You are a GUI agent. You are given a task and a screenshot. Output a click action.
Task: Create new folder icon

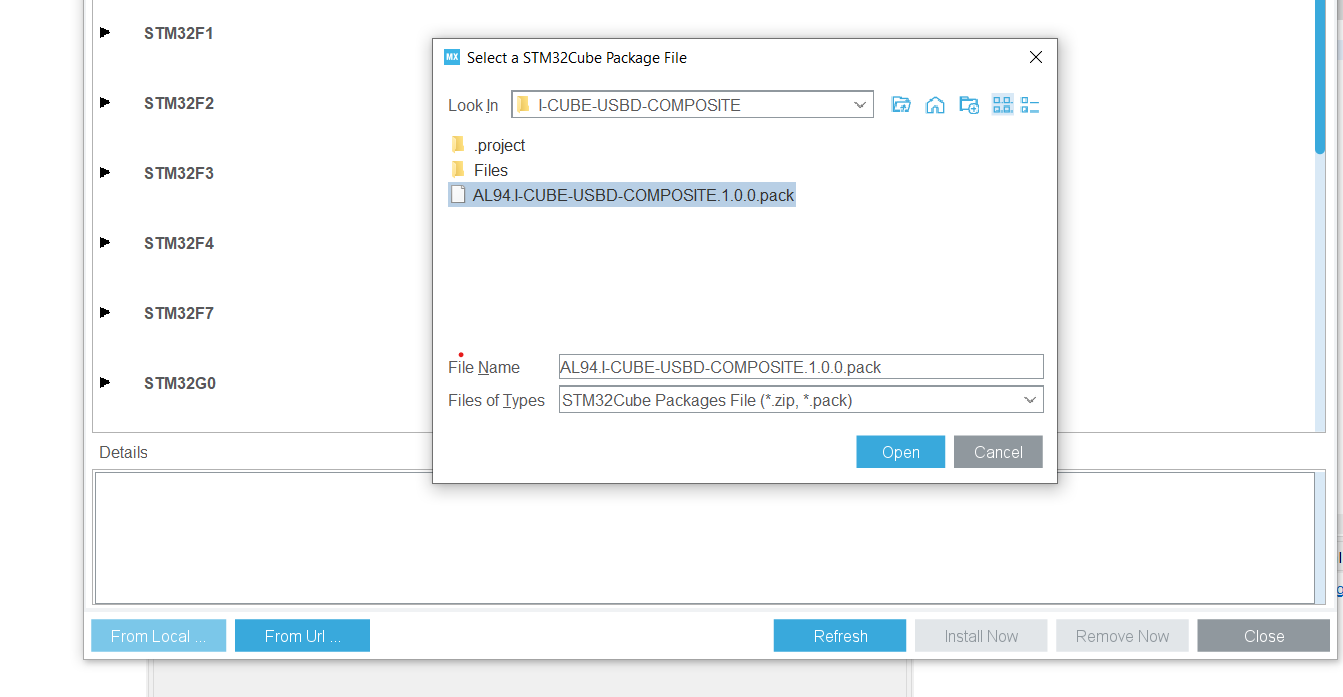click(969, 105)
